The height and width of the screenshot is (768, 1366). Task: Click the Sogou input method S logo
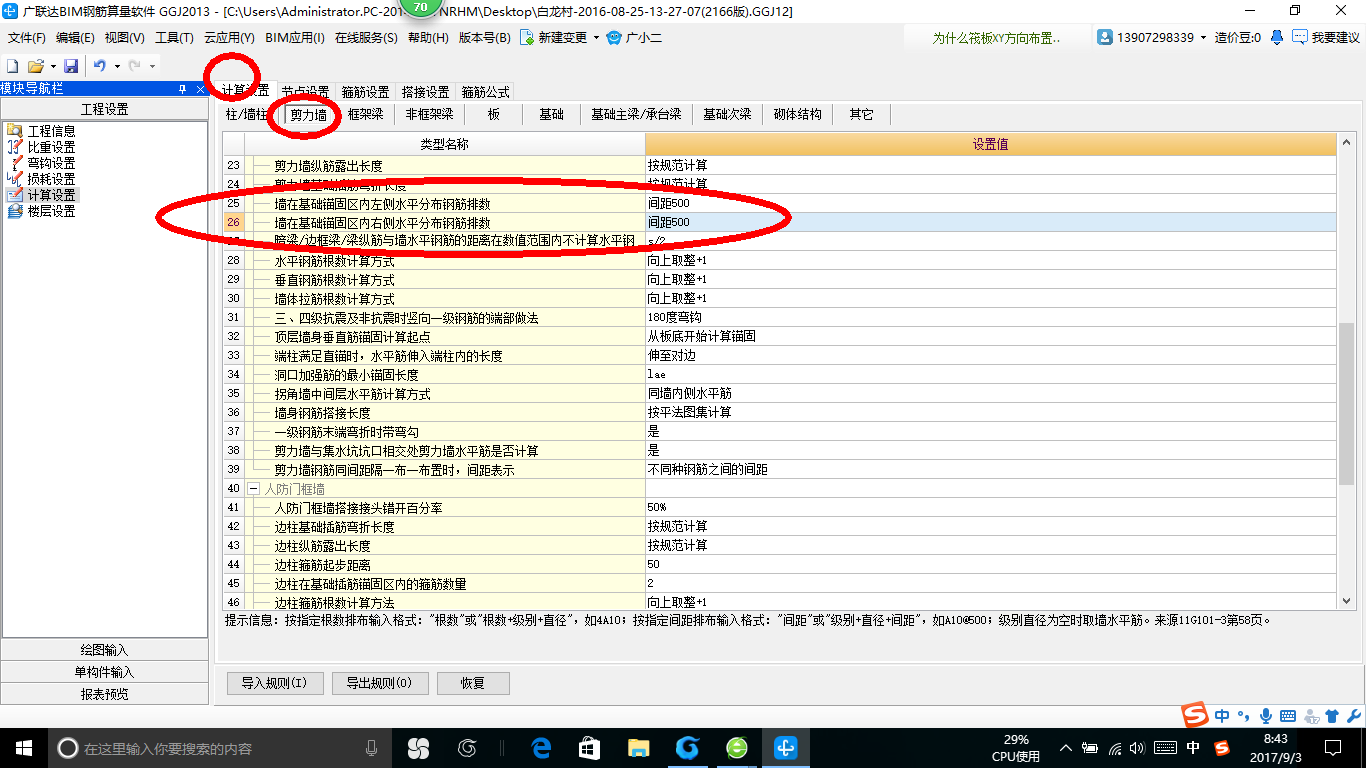pos(1195,716)
